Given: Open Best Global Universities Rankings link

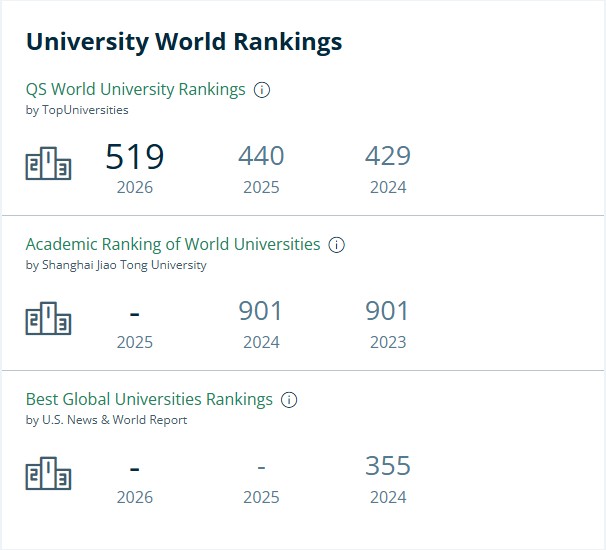Looking at the screenshot, I should click(149, 399).
